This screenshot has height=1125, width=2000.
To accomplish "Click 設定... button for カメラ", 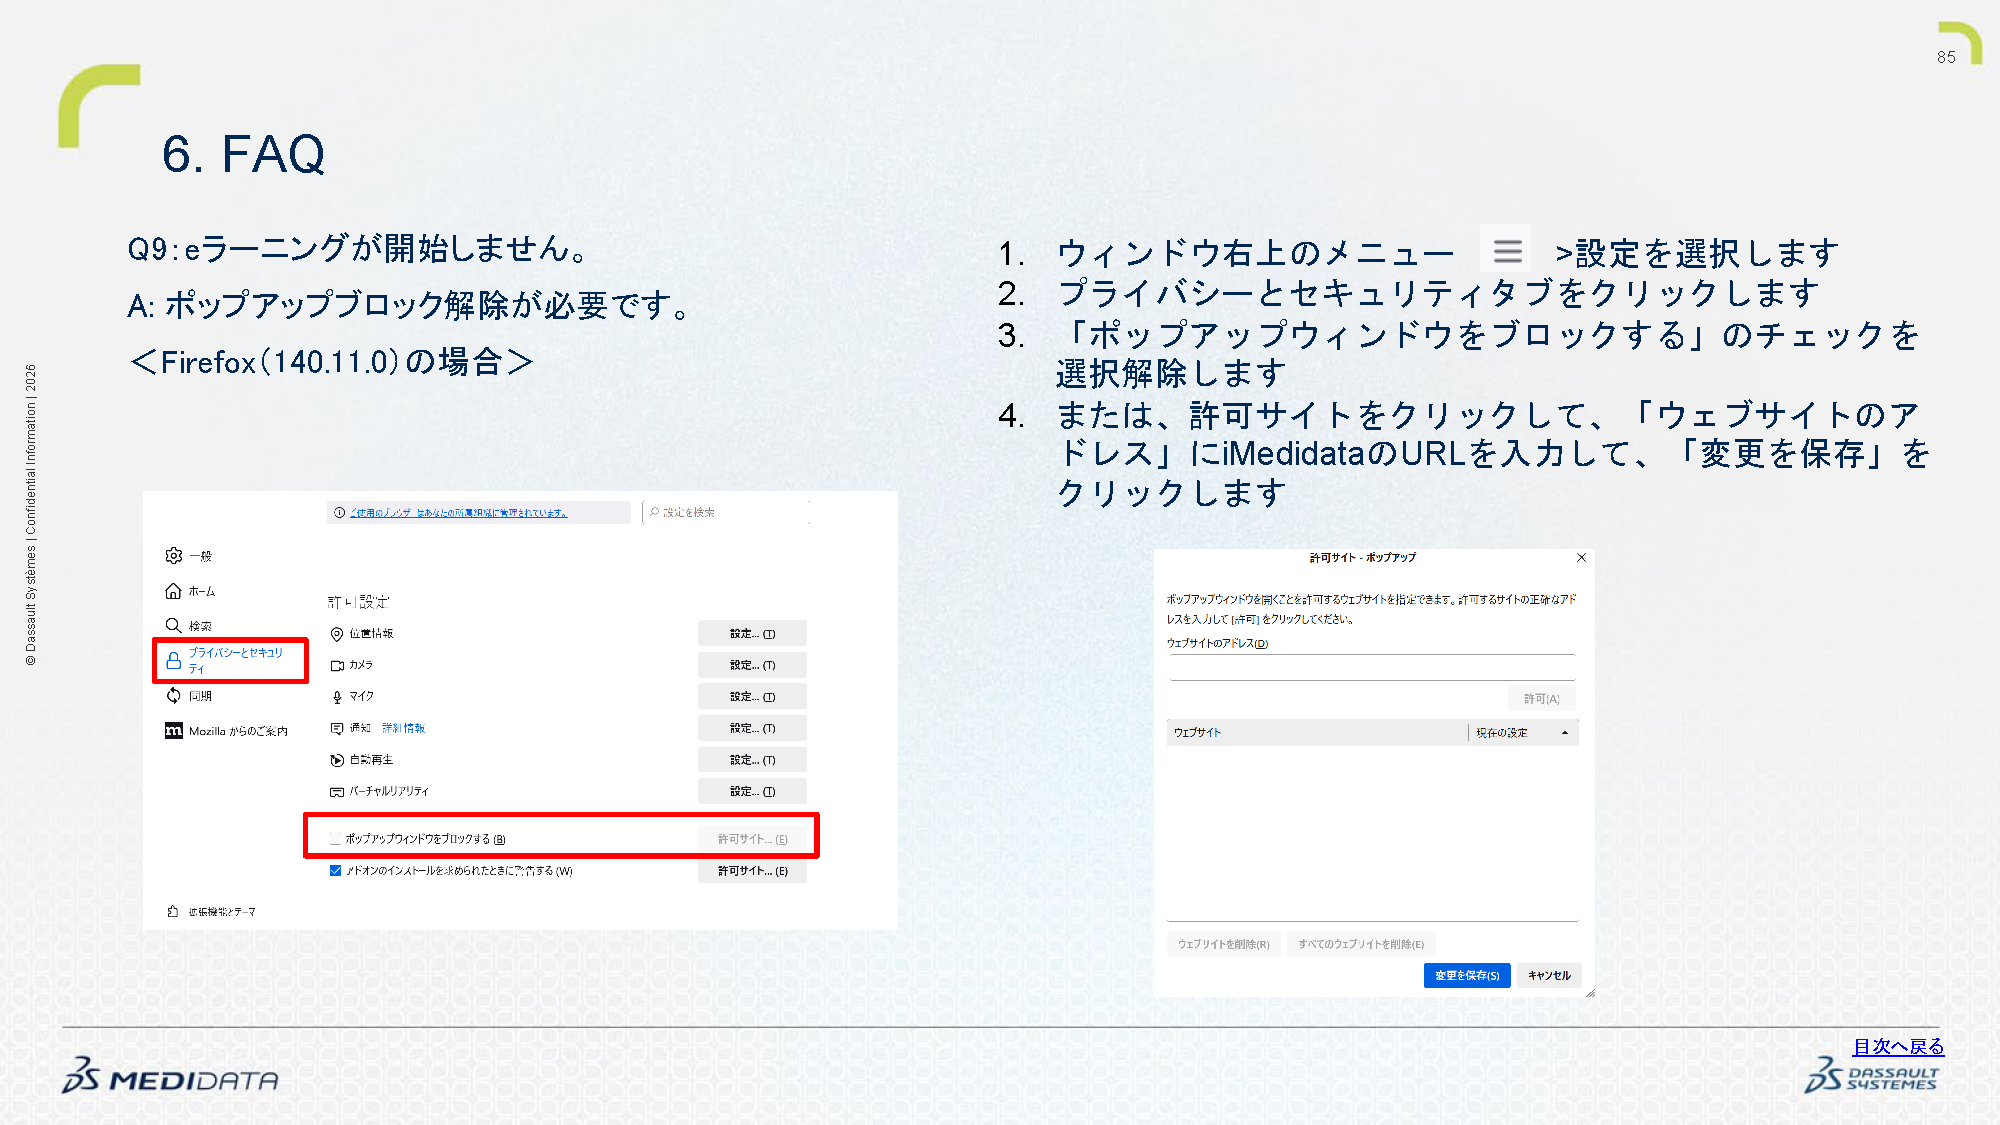I will point(752,665).
